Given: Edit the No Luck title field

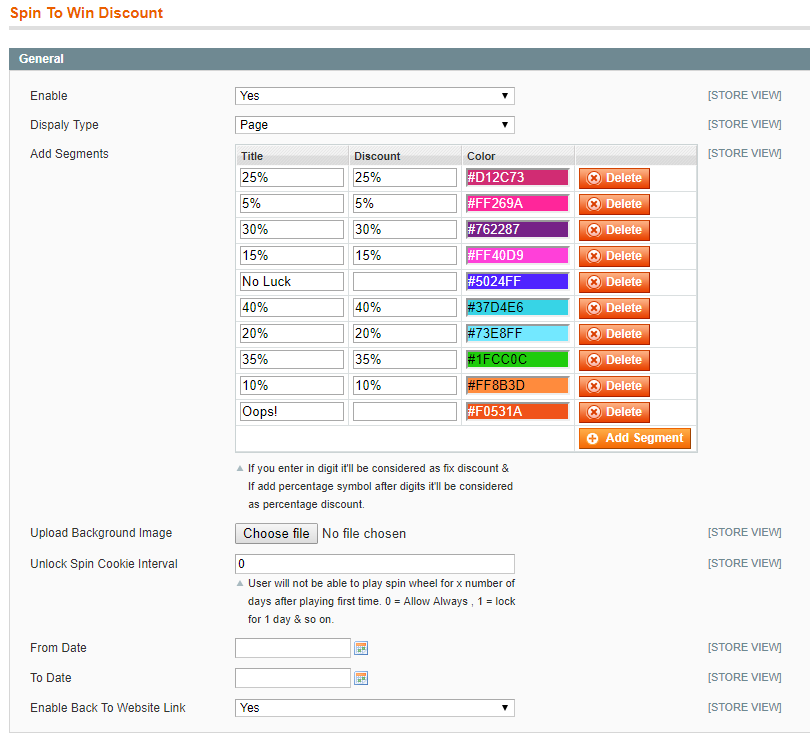Looking at the screenshot, I should coord(292,282).
